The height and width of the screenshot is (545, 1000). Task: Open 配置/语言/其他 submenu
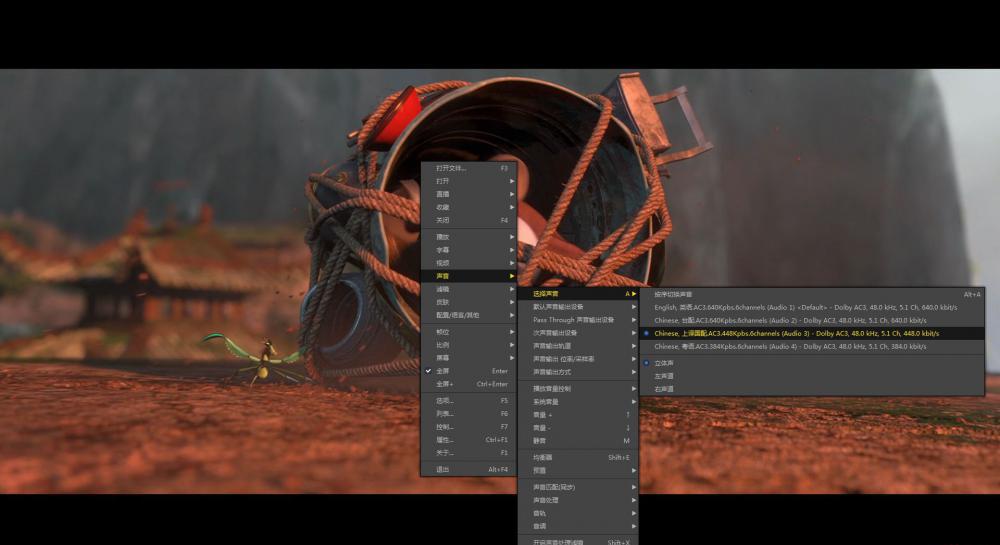point(469,315)
